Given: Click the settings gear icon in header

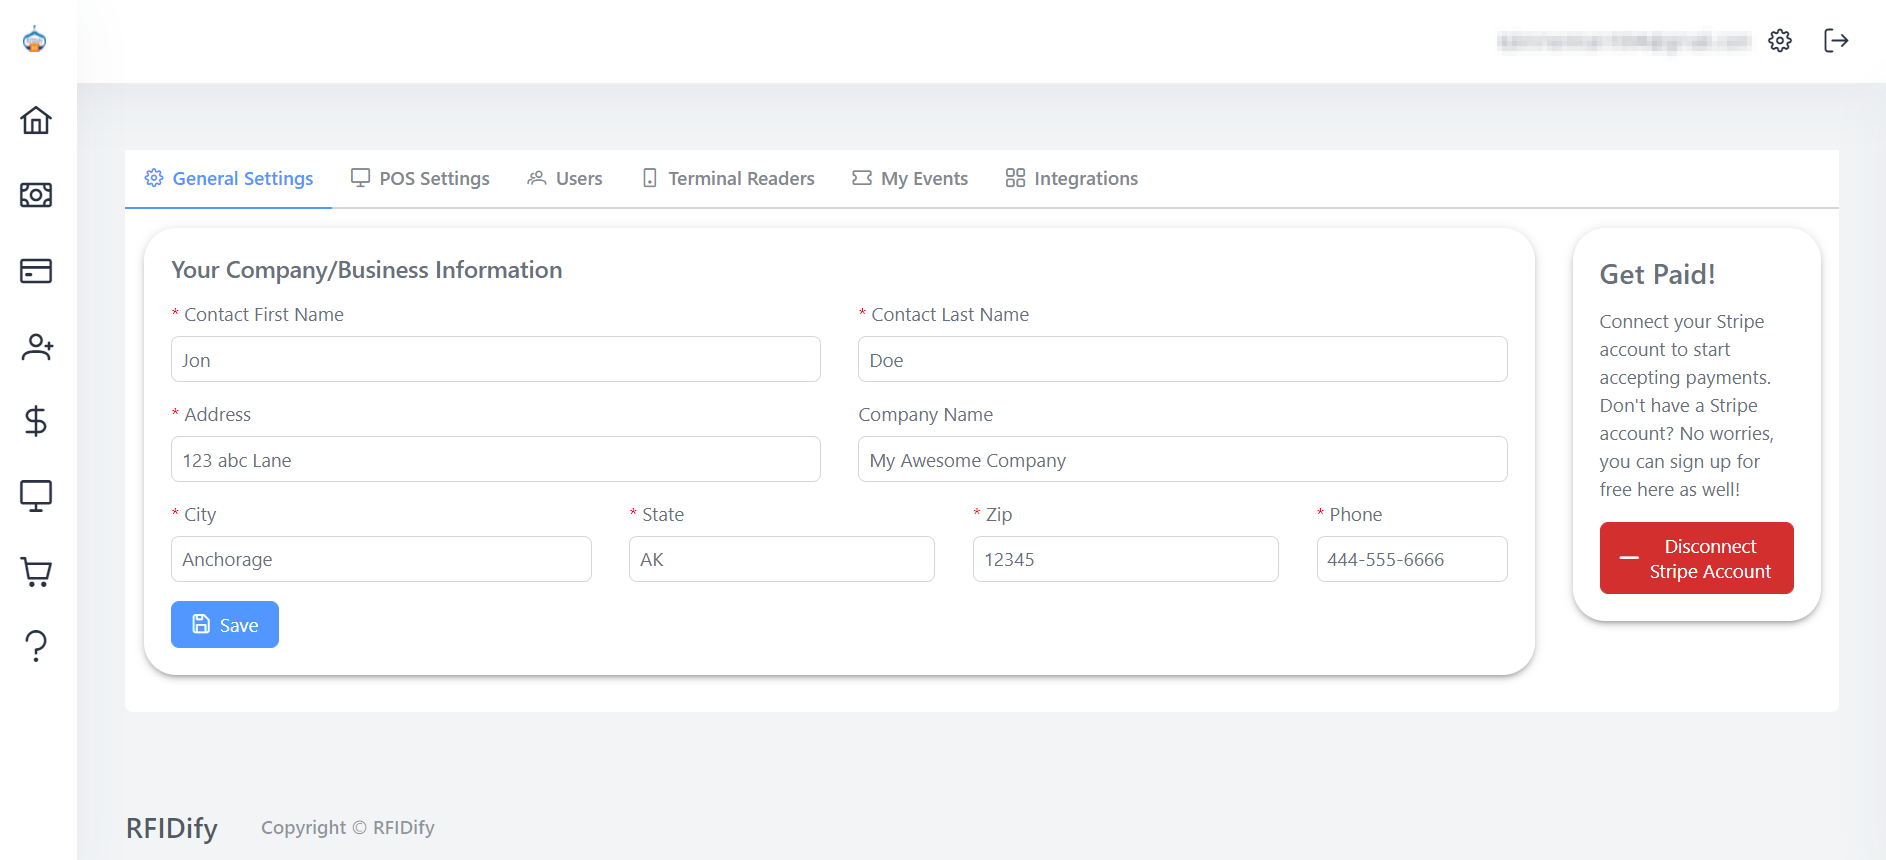Looking at the screenshot, I should (x=1780, y=41).
